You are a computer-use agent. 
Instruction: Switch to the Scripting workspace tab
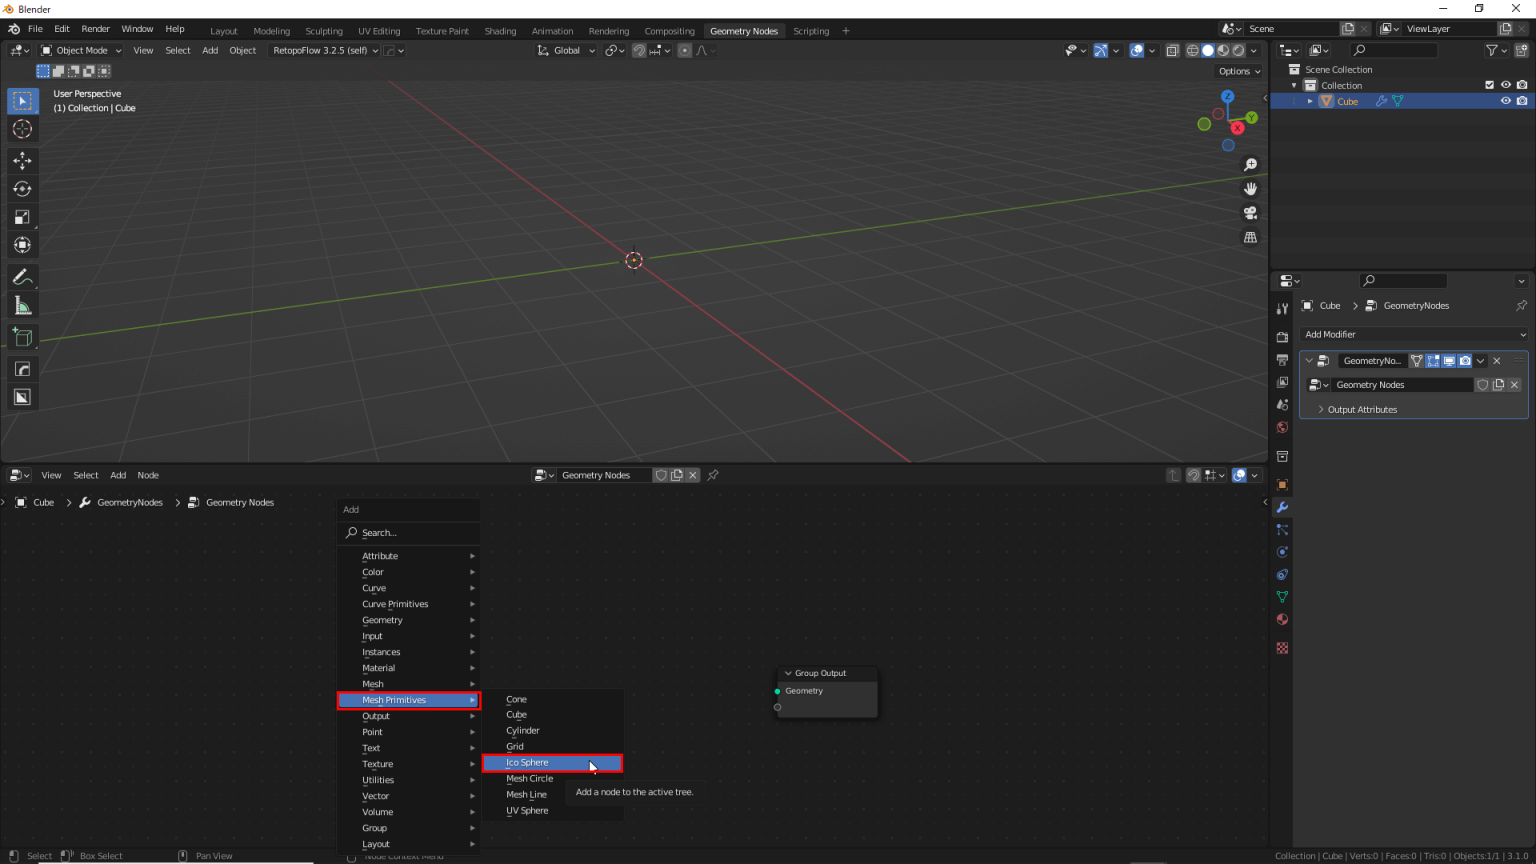[811, 31]
